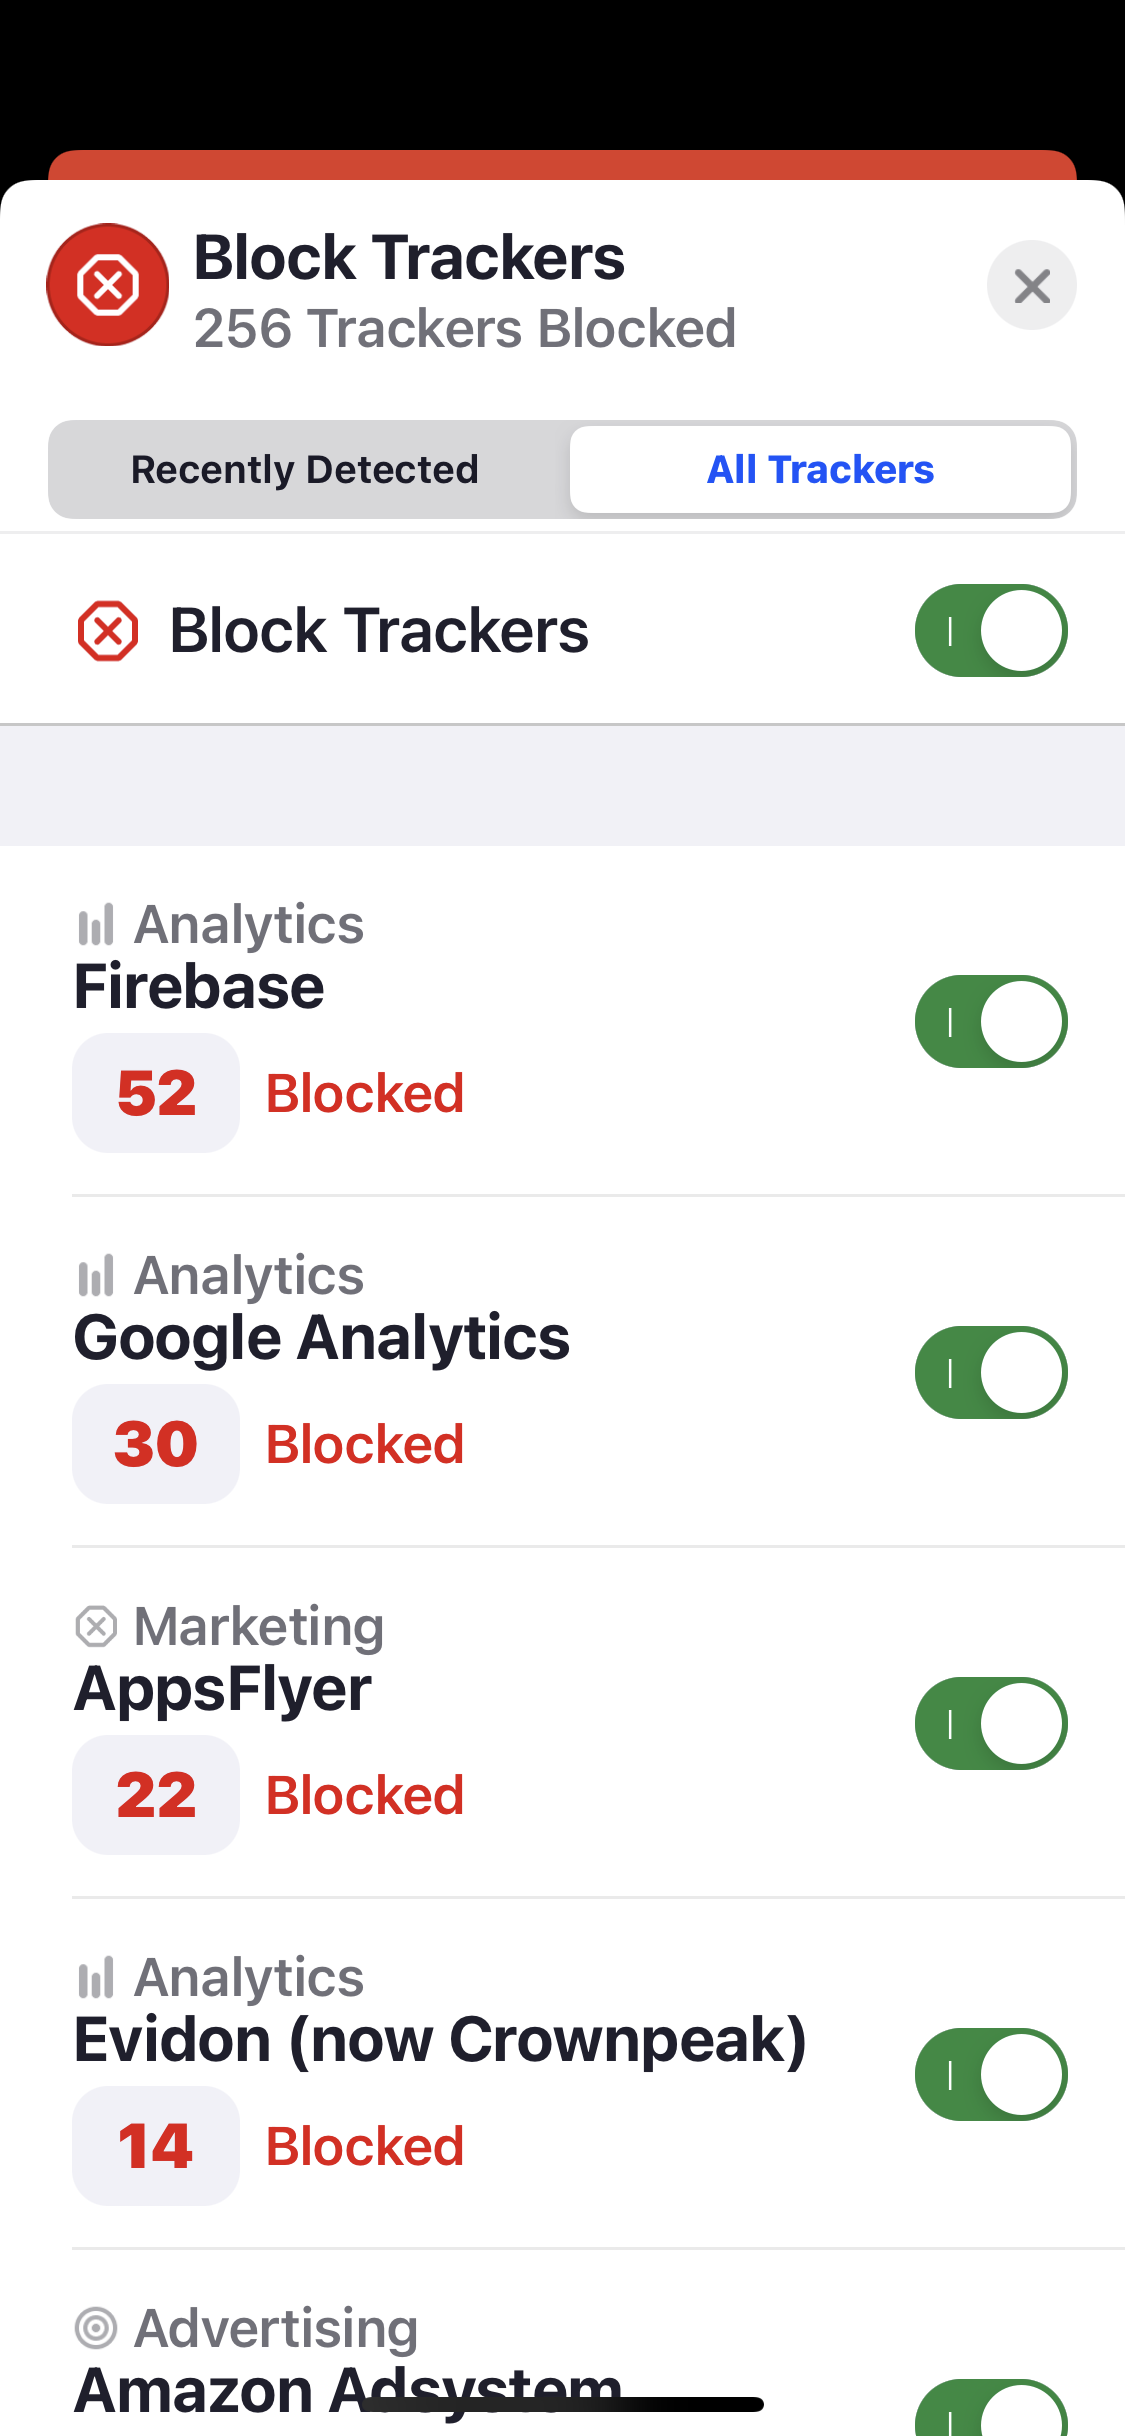Disable the main Block Trackers switch
Viewport: 1125px width, 2436px height.
pos(990,631)
